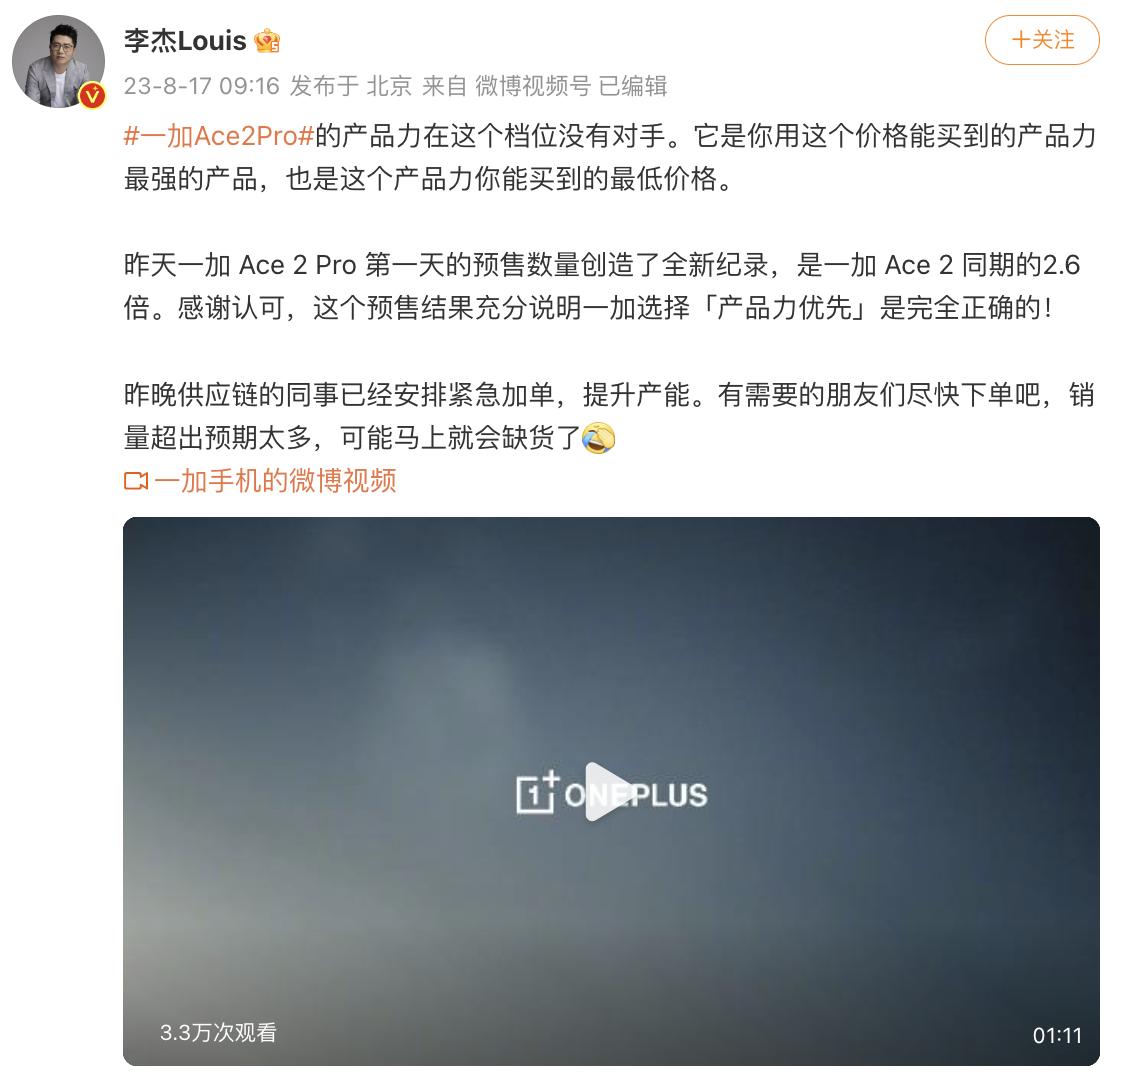Click the paragraph starting with 昨晚供应链的同事
Viewport: 1126px width, 1086px height.
[x=609, y=416]
